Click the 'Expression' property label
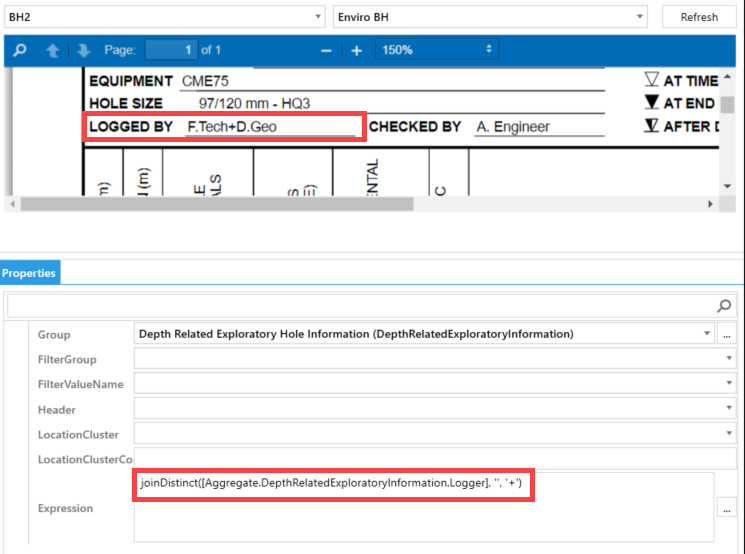745x554 pixels. point(66,508)
